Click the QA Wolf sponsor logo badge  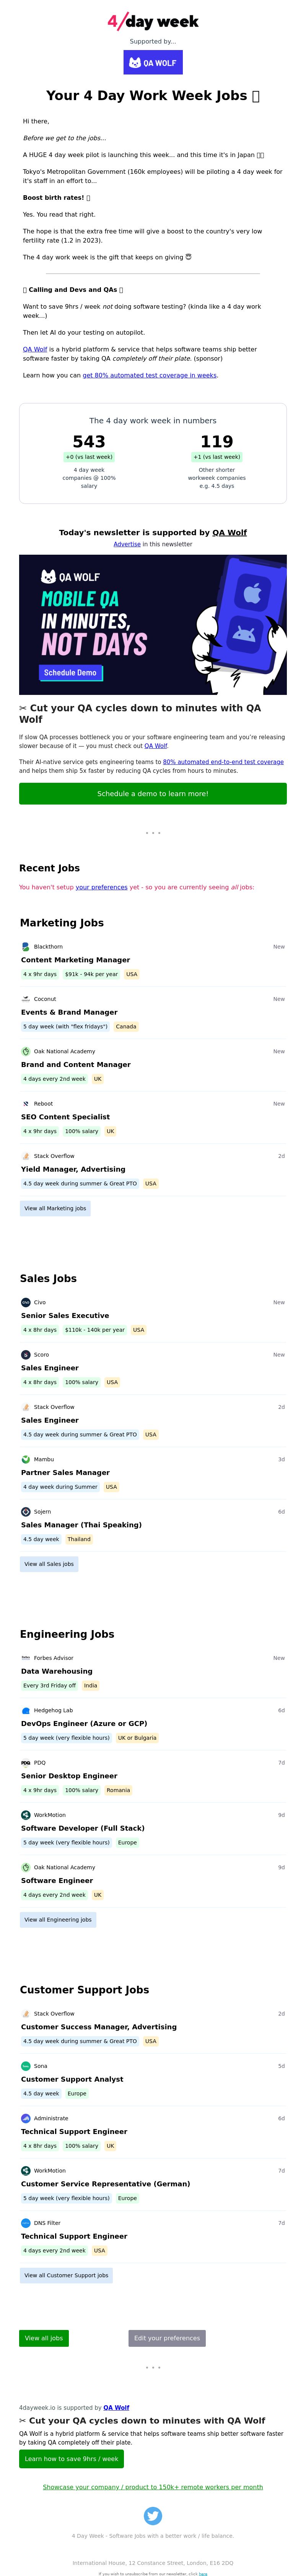point(153,62)
